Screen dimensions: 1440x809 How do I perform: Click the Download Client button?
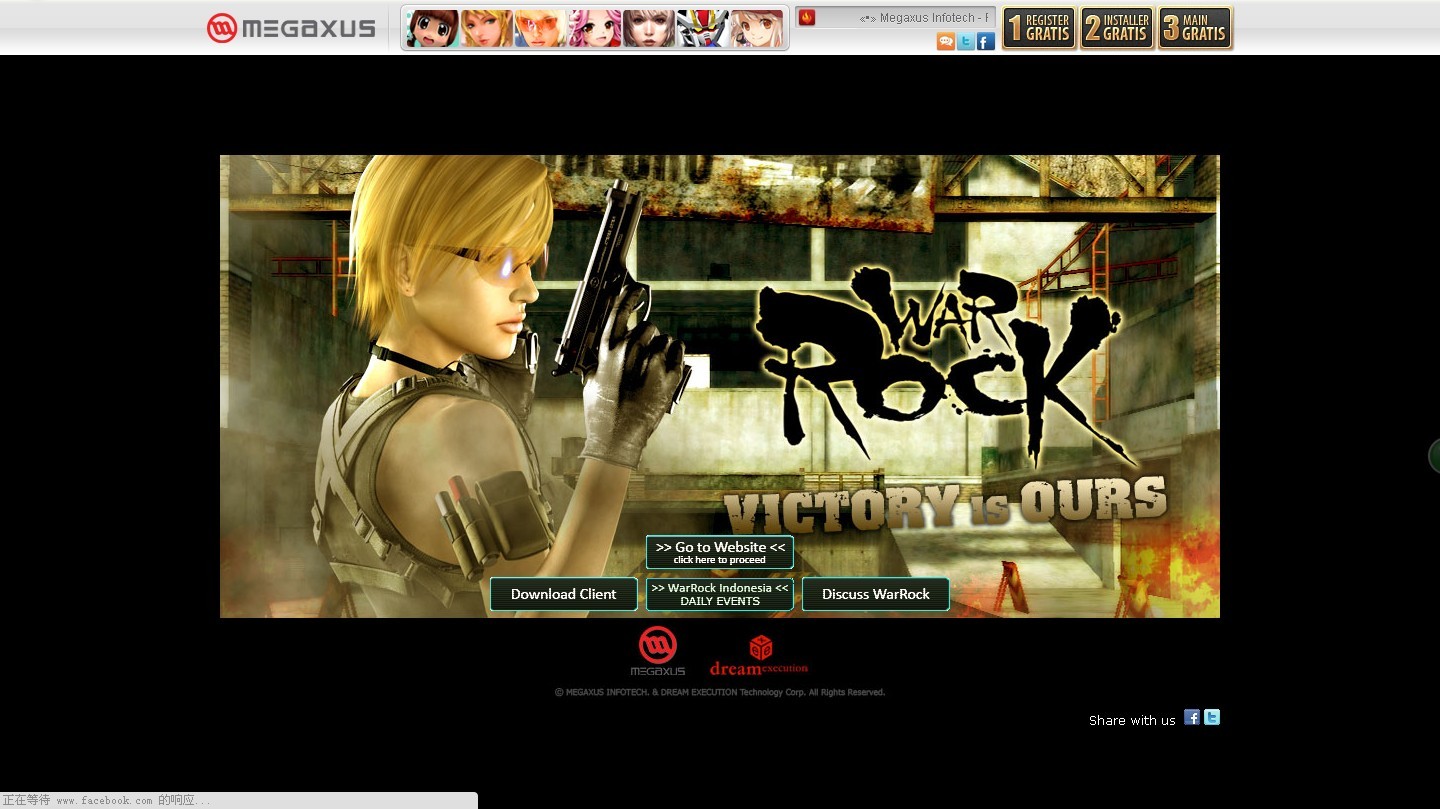pyautogui.click(x=564, y=594)
